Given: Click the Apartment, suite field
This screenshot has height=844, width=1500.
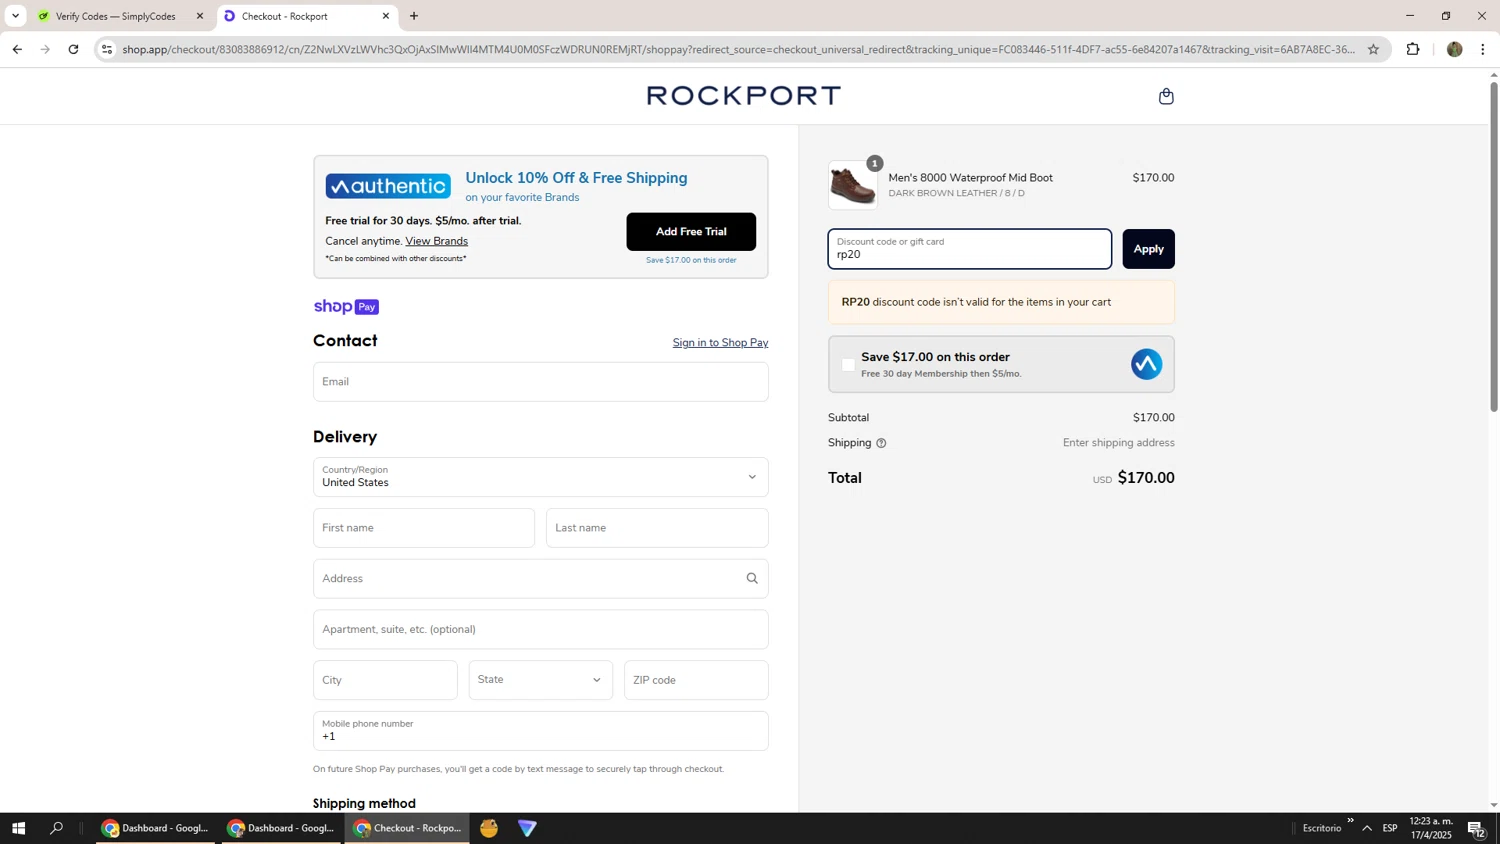Looking at the screenshot, I should point(541,630).
